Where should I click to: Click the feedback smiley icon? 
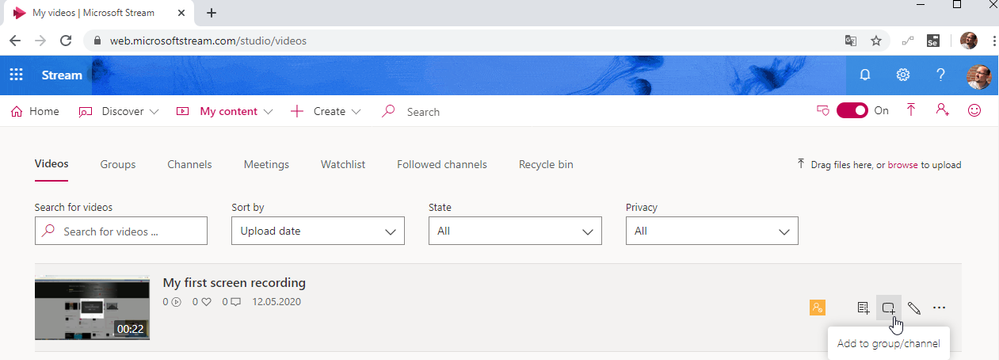(x=974, y=110)
